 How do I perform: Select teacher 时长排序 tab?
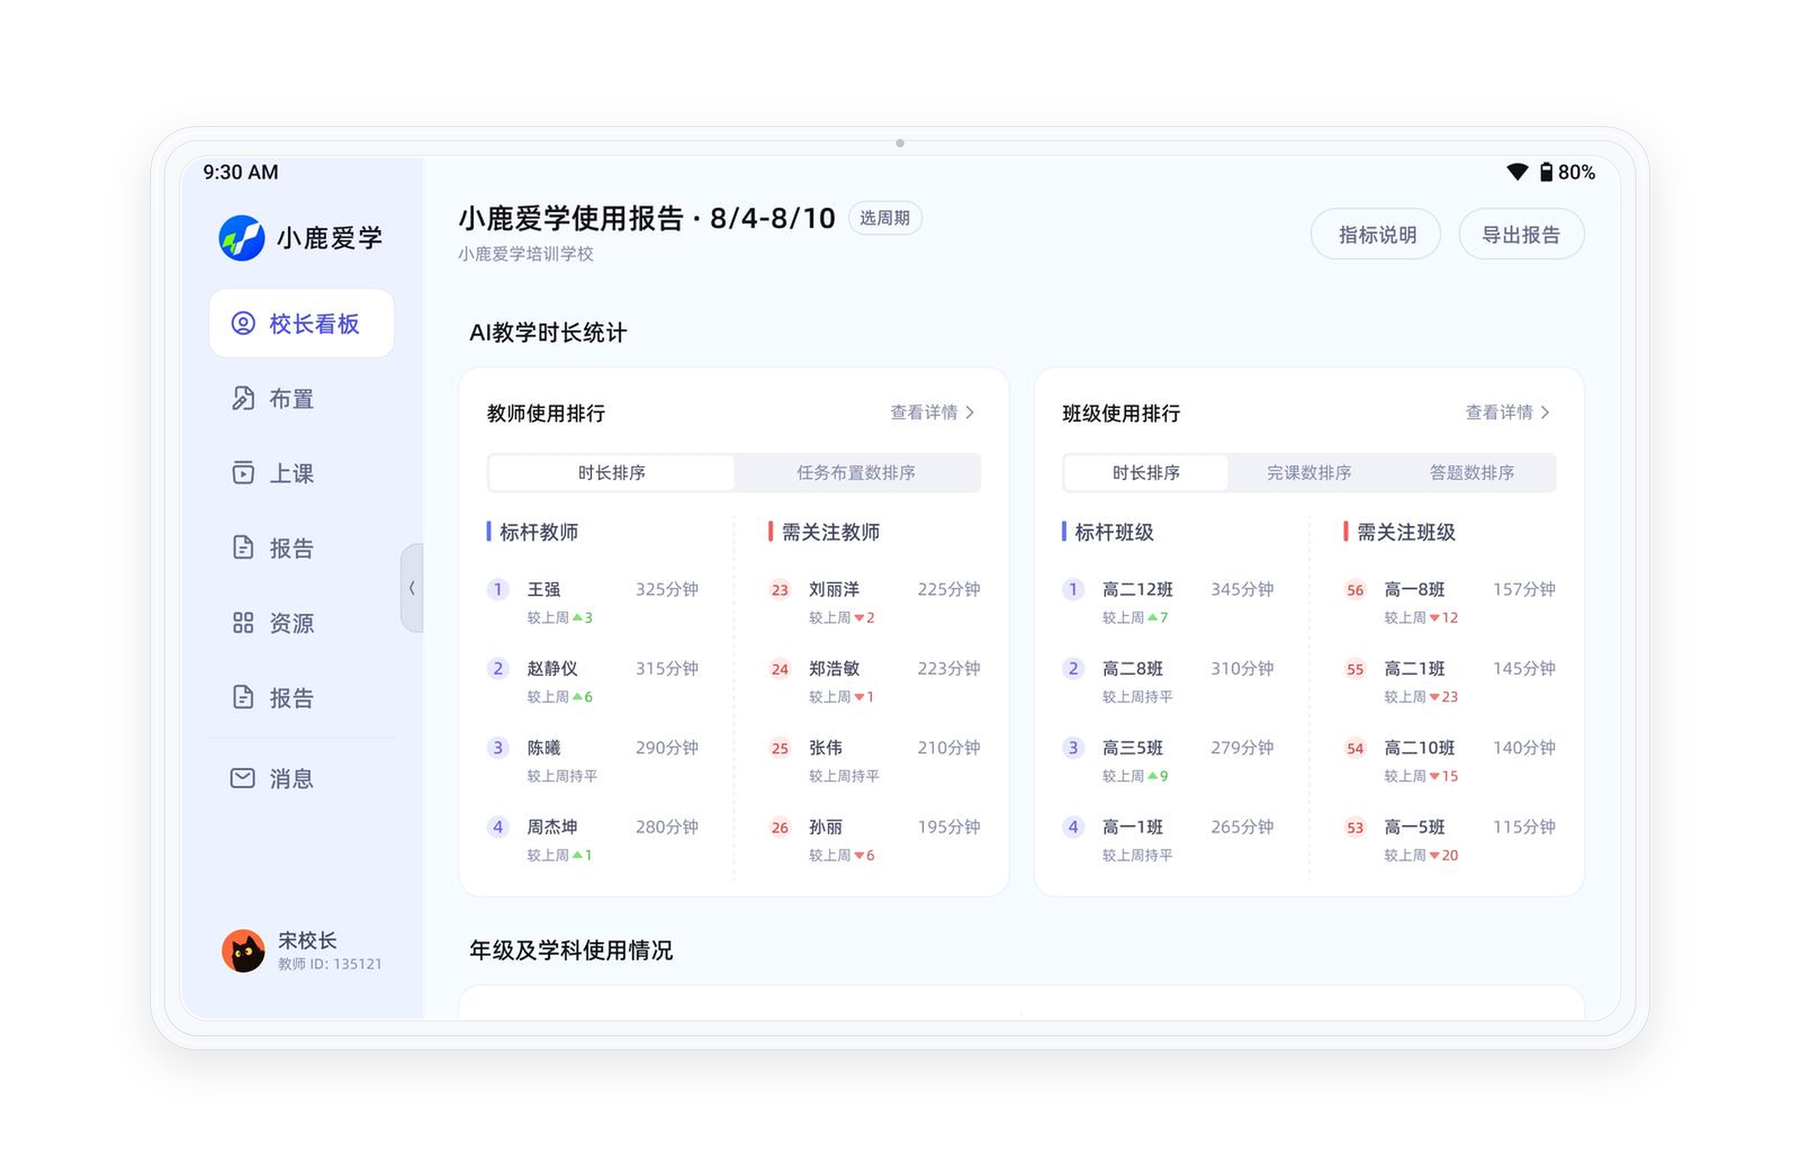coord(611,472)
